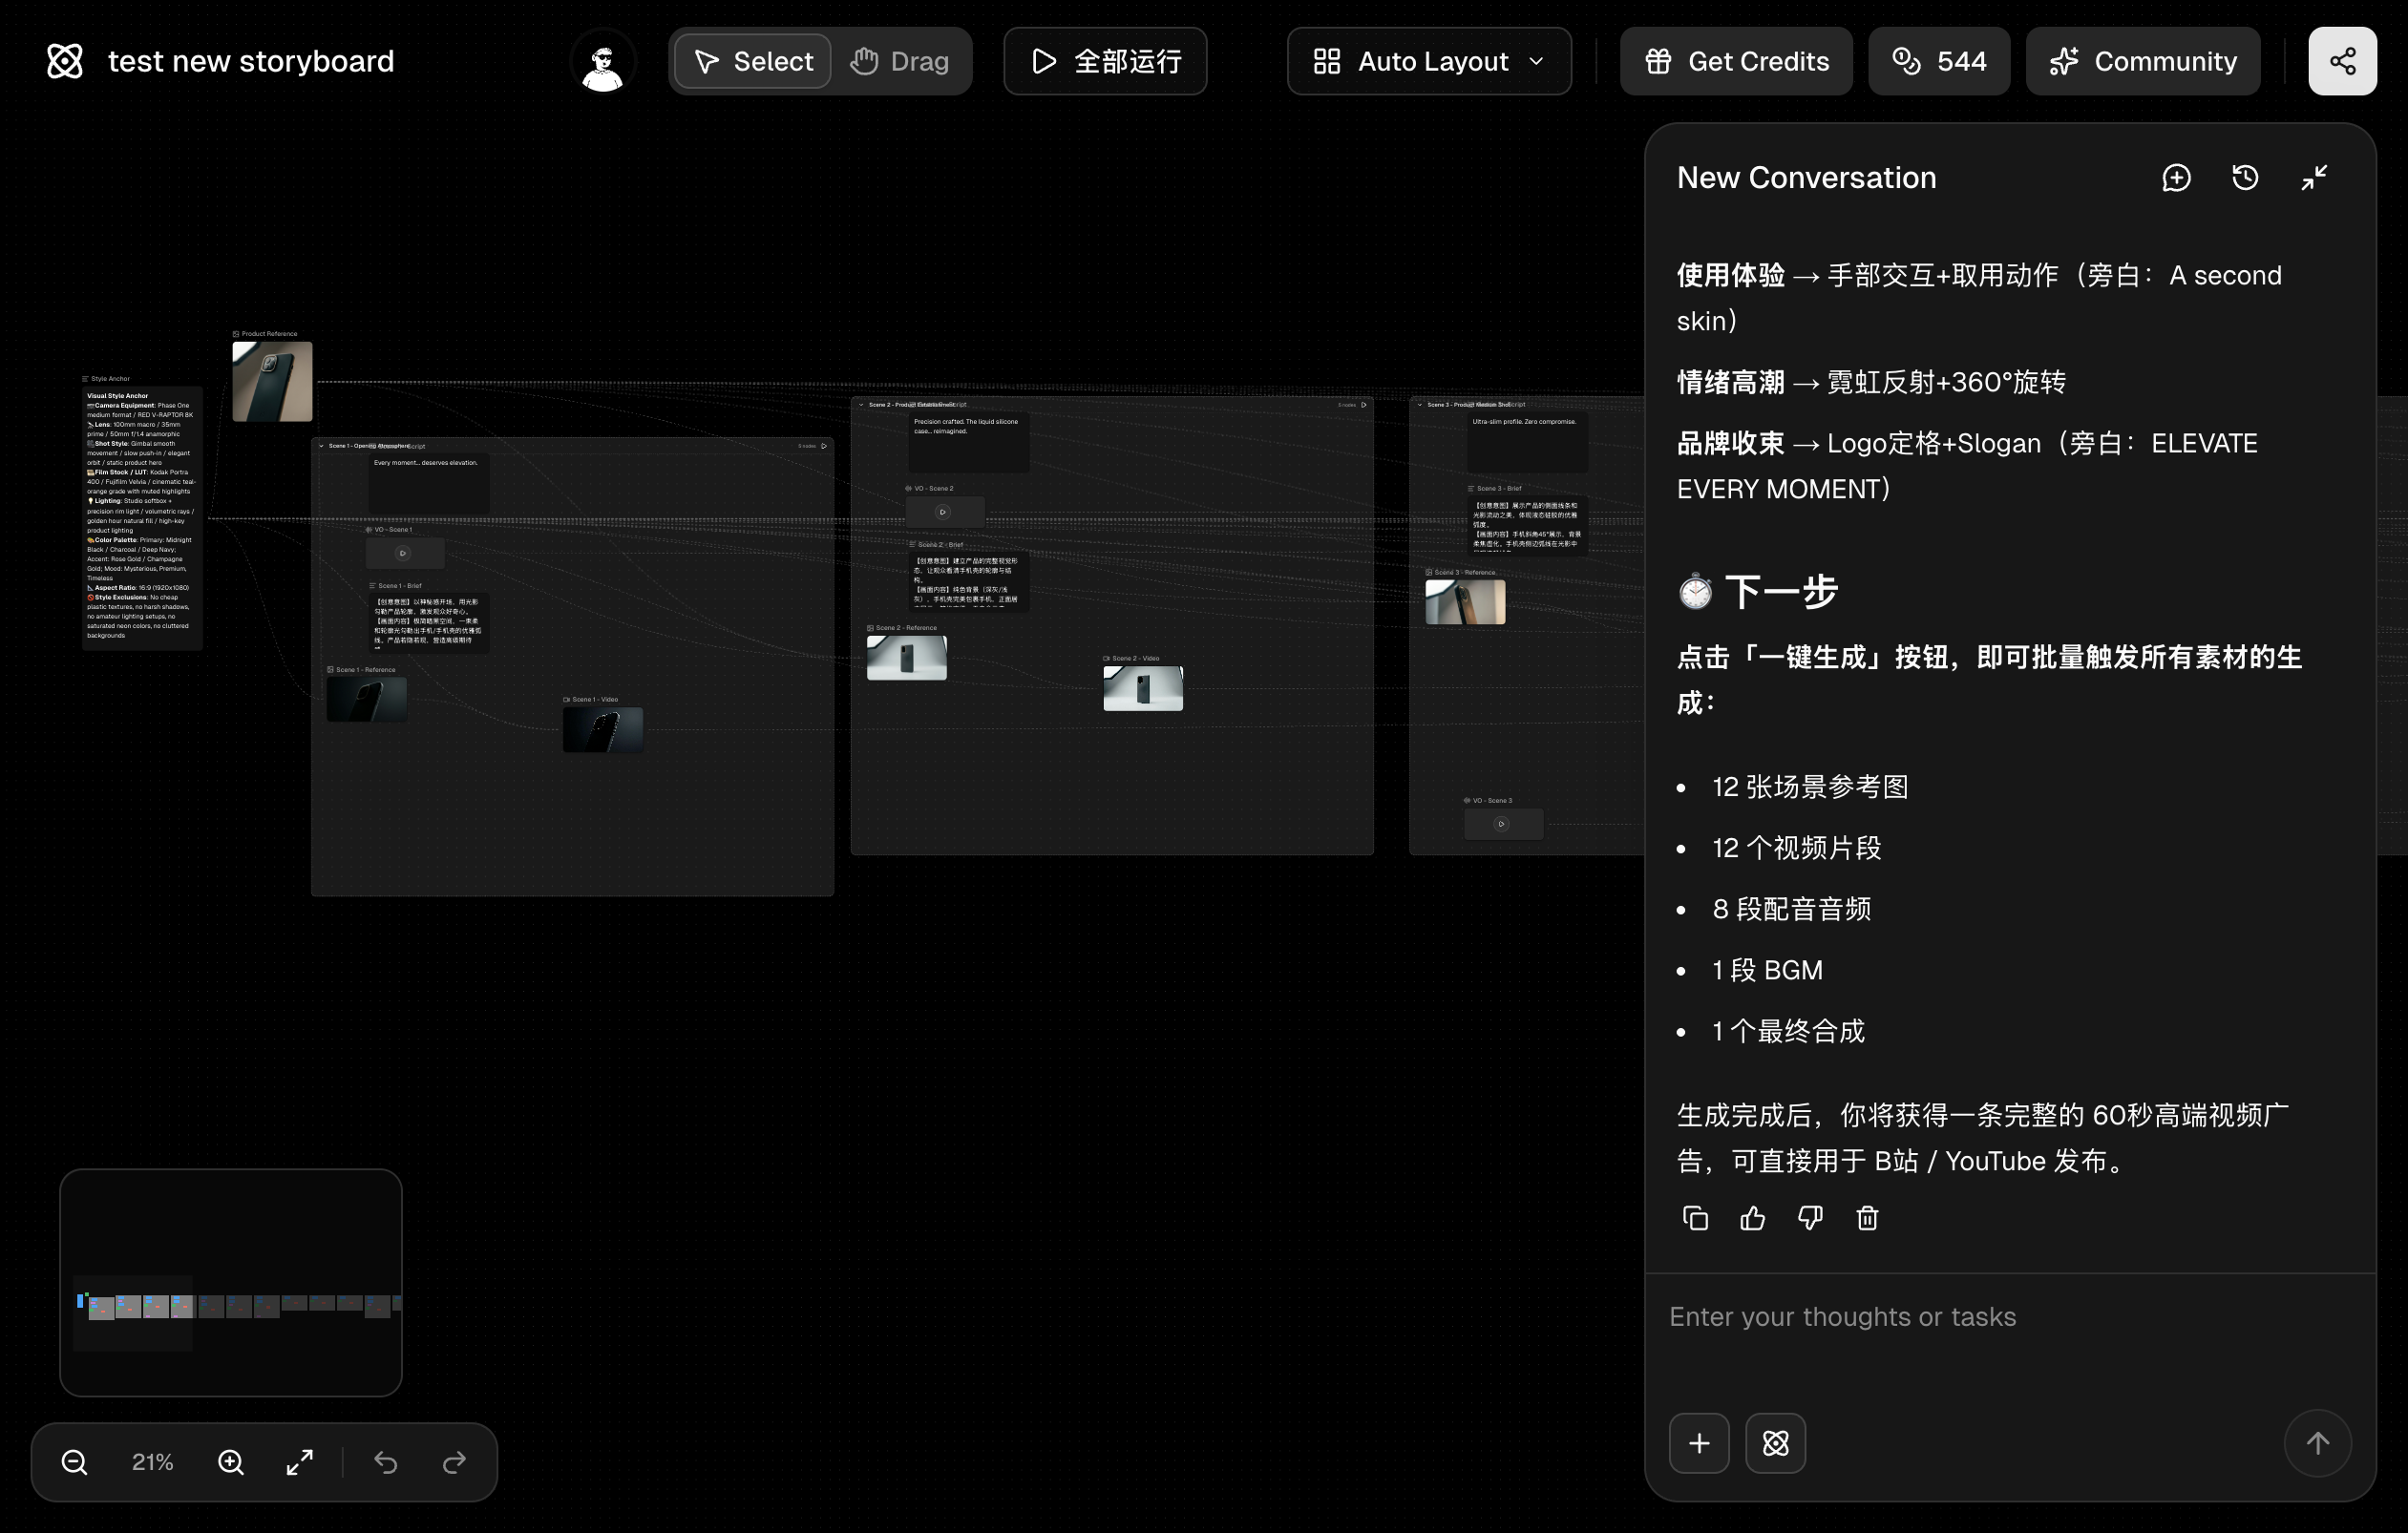Switch to Drag mode
Image resolution: width=2408 pixels, height=1533 pixels.
pos(899,61)
